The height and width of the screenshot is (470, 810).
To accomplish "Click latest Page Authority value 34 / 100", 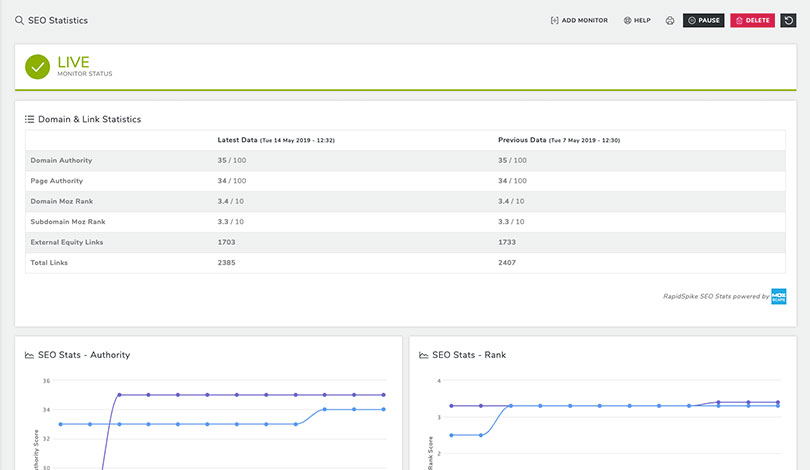I will 231,181.
